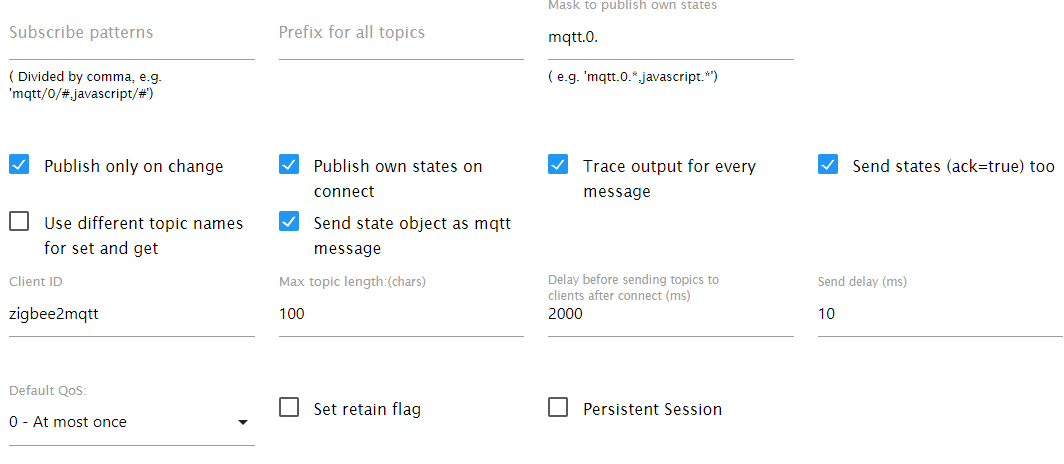Screen dimensions: 1064x464
Task: Disable Publish own states on connect
Action: 289,165
